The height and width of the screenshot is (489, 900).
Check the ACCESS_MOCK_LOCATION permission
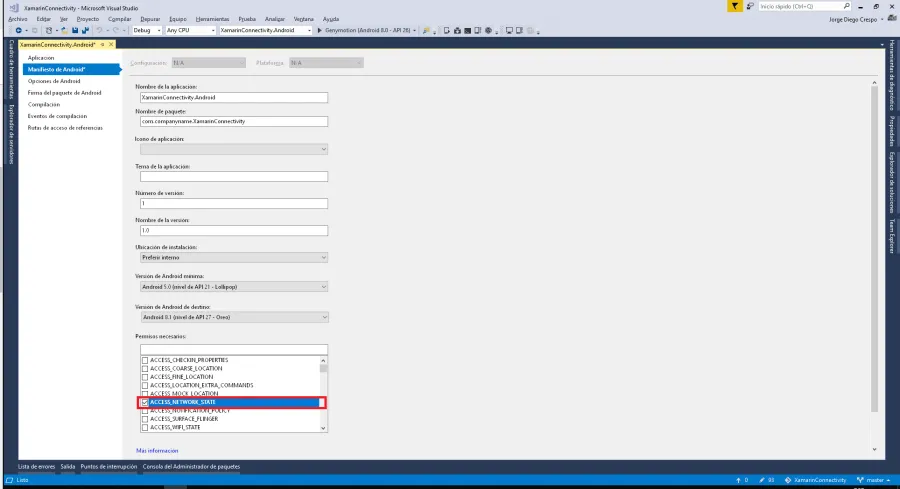145,394
